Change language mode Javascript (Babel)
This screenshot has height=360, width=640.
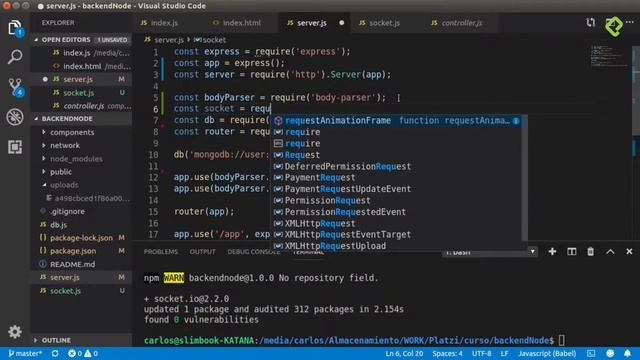pos(547,353)
